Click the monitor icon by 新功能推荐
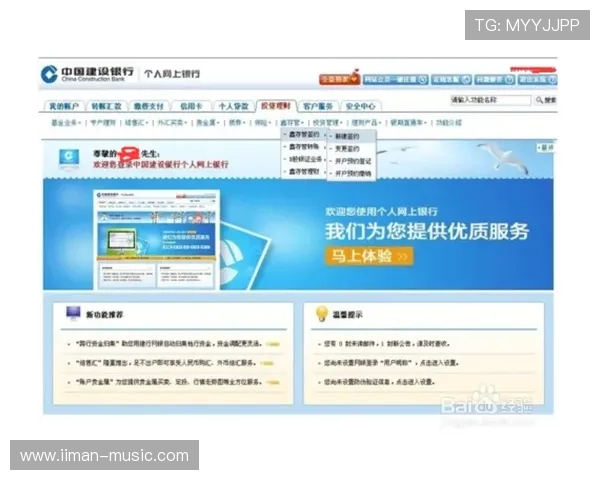 (x=73, y=313)
